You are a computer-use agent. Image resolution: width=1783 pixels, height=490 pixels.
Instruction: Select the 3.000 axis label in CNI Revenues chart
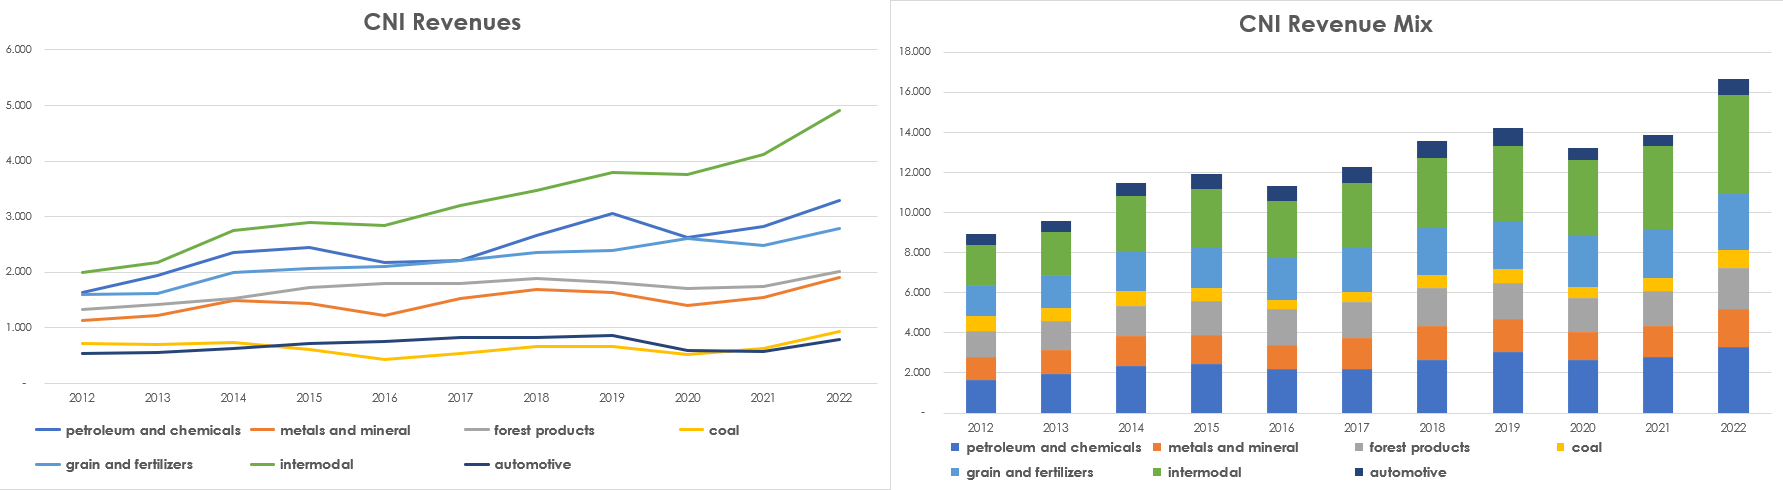point(19,216)
